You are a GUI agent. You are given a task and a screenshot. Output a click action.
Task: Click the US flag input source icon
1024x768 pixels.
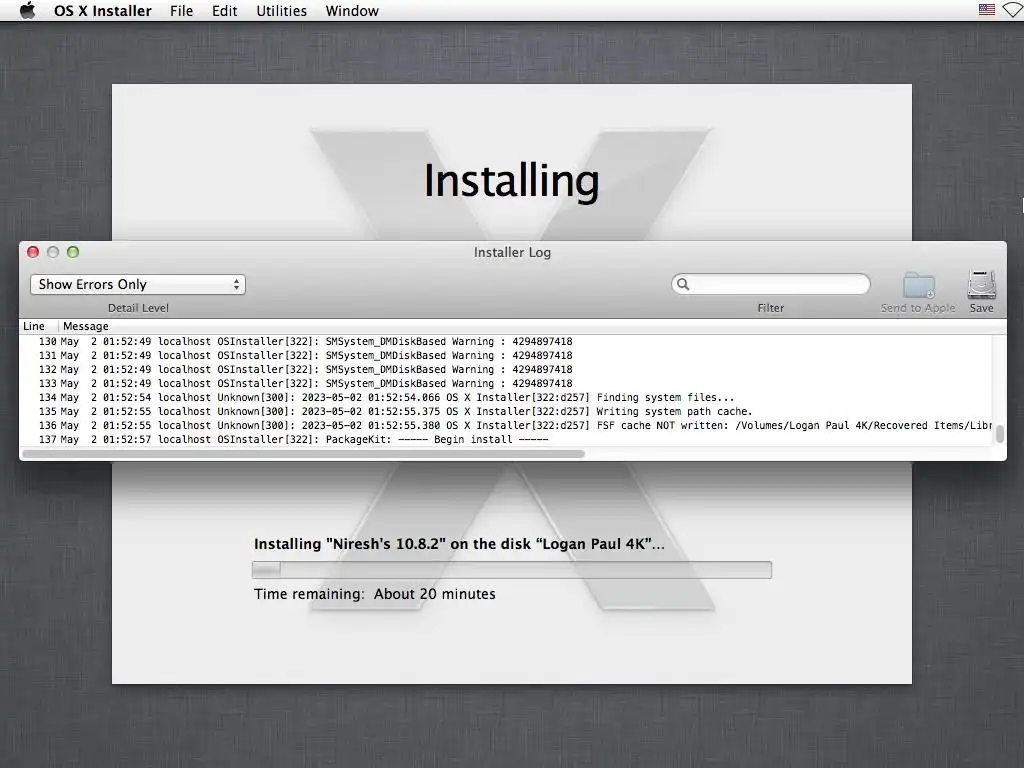pos(987,10)
